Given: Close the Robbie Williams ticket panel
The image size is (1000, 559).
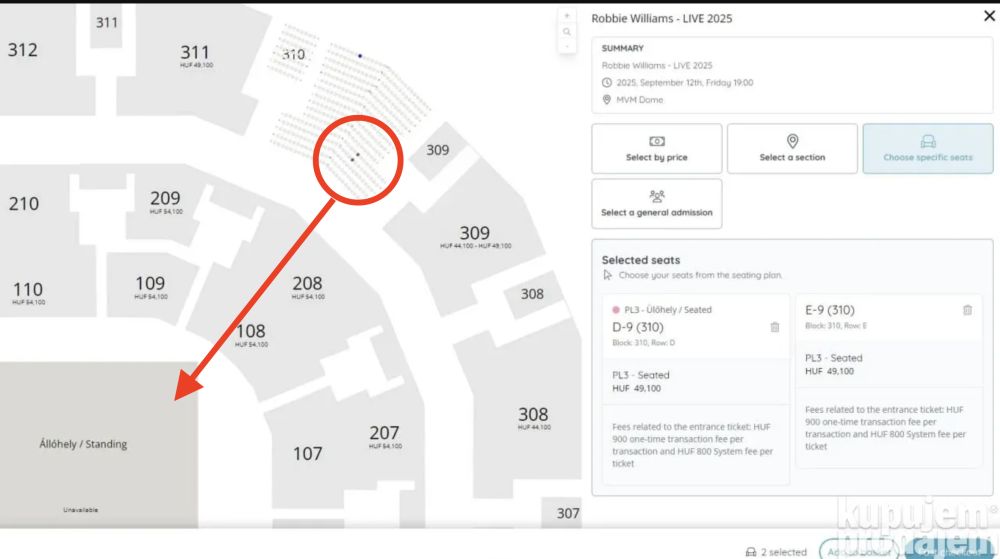Looking at the screenshot, I should tap(989, 16).
